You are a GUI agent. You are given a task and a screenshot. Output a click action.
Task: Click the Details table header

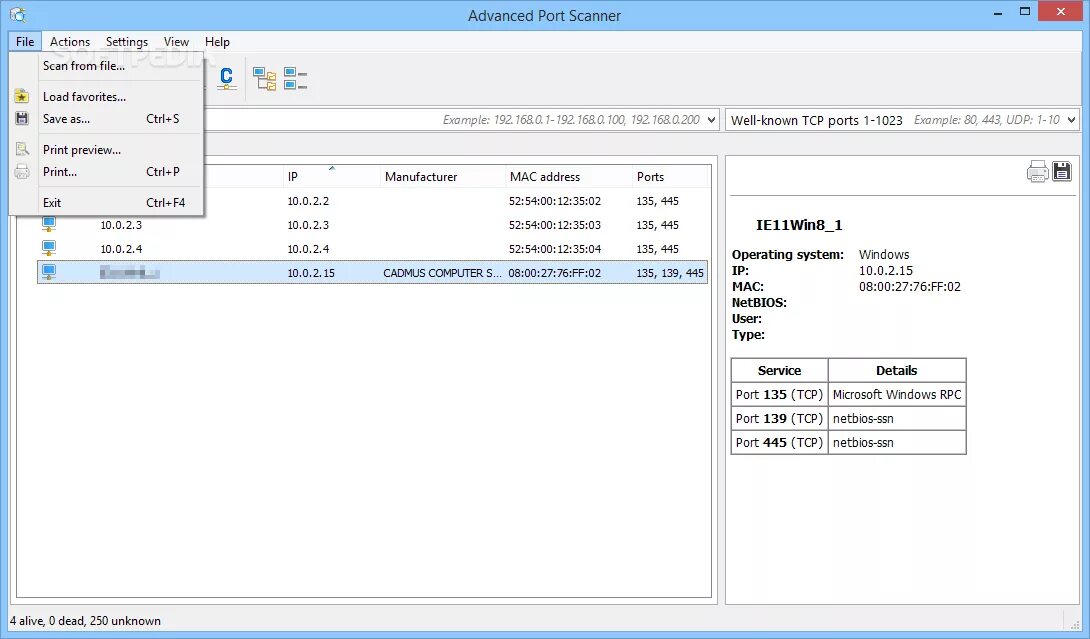(897, 371)
